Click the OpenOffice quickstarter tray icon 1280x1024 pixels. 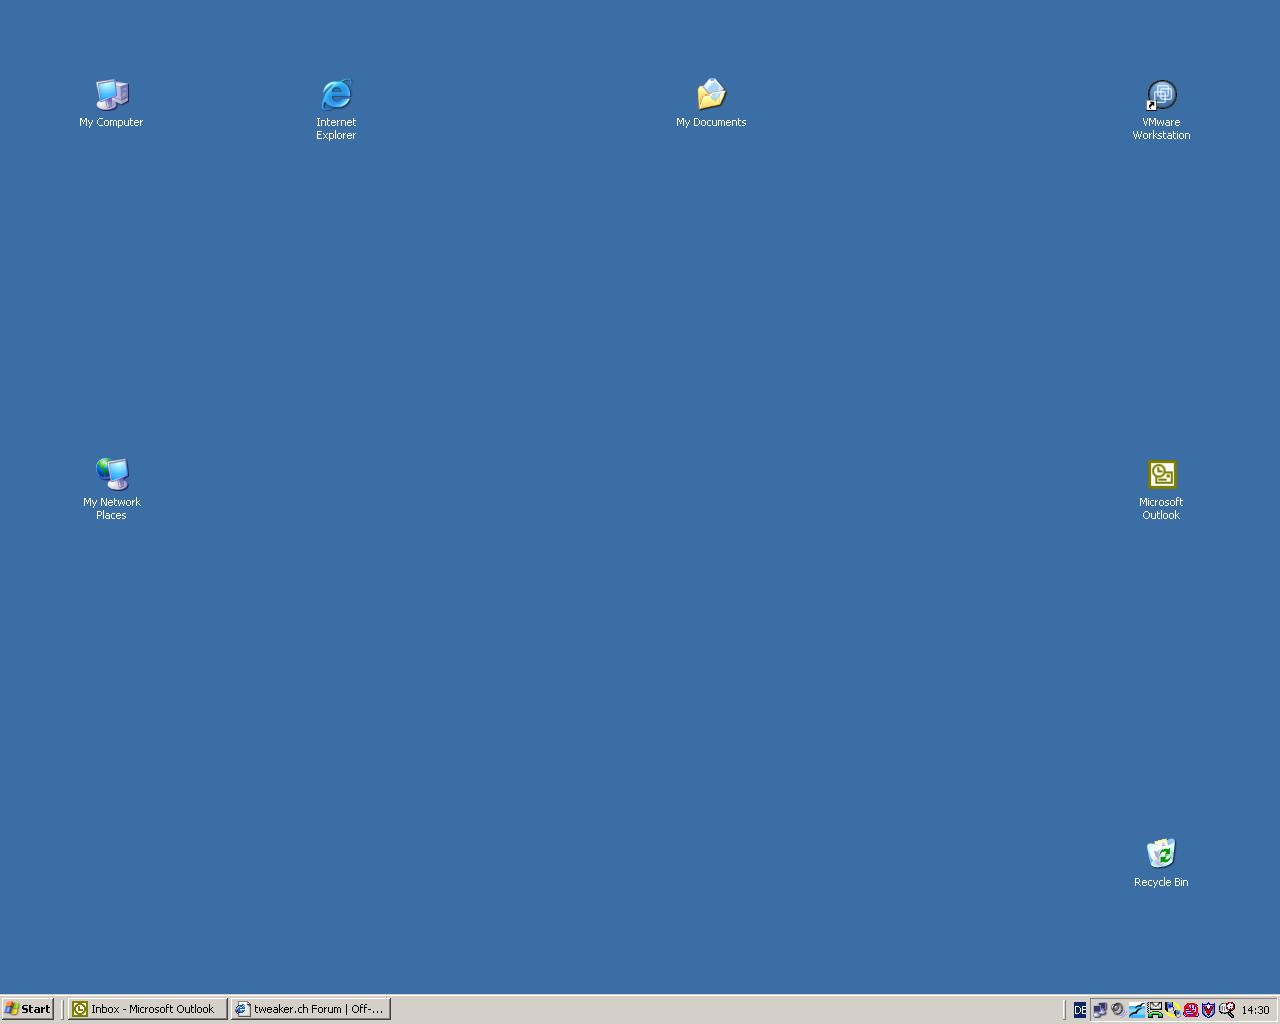tap(1136, 1010)
